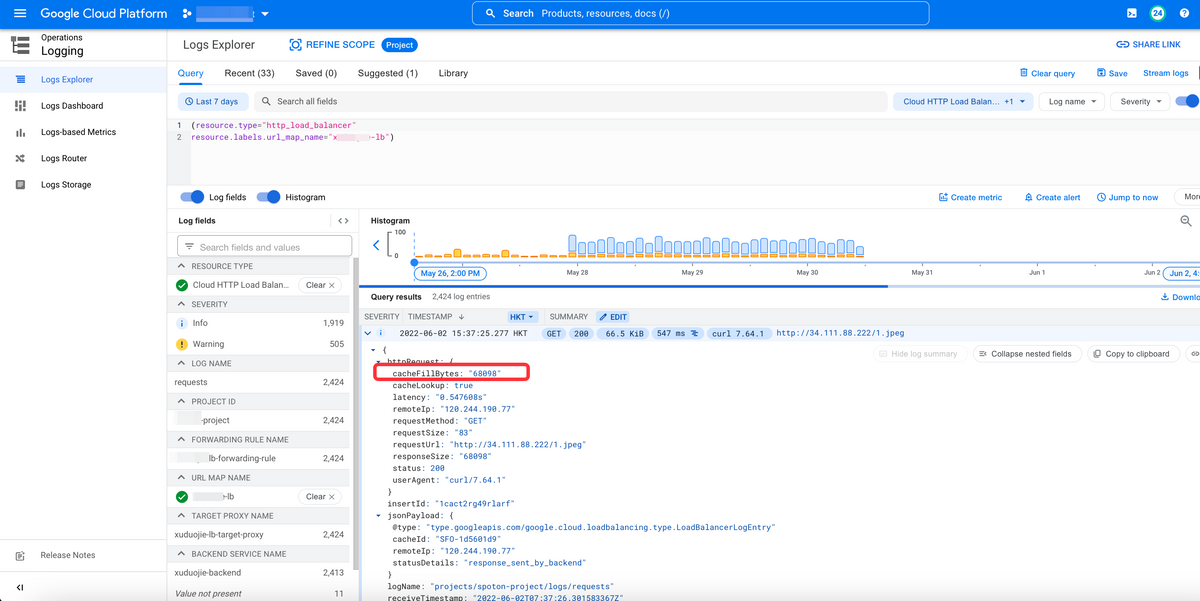The image size is (1200, 601).
Task: Switch to the Recent (33) tab
Action: coord(249,73)
